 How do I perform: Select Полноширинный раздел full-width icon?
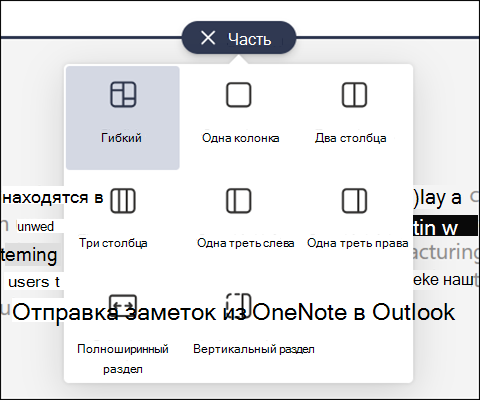click(123, 305)
